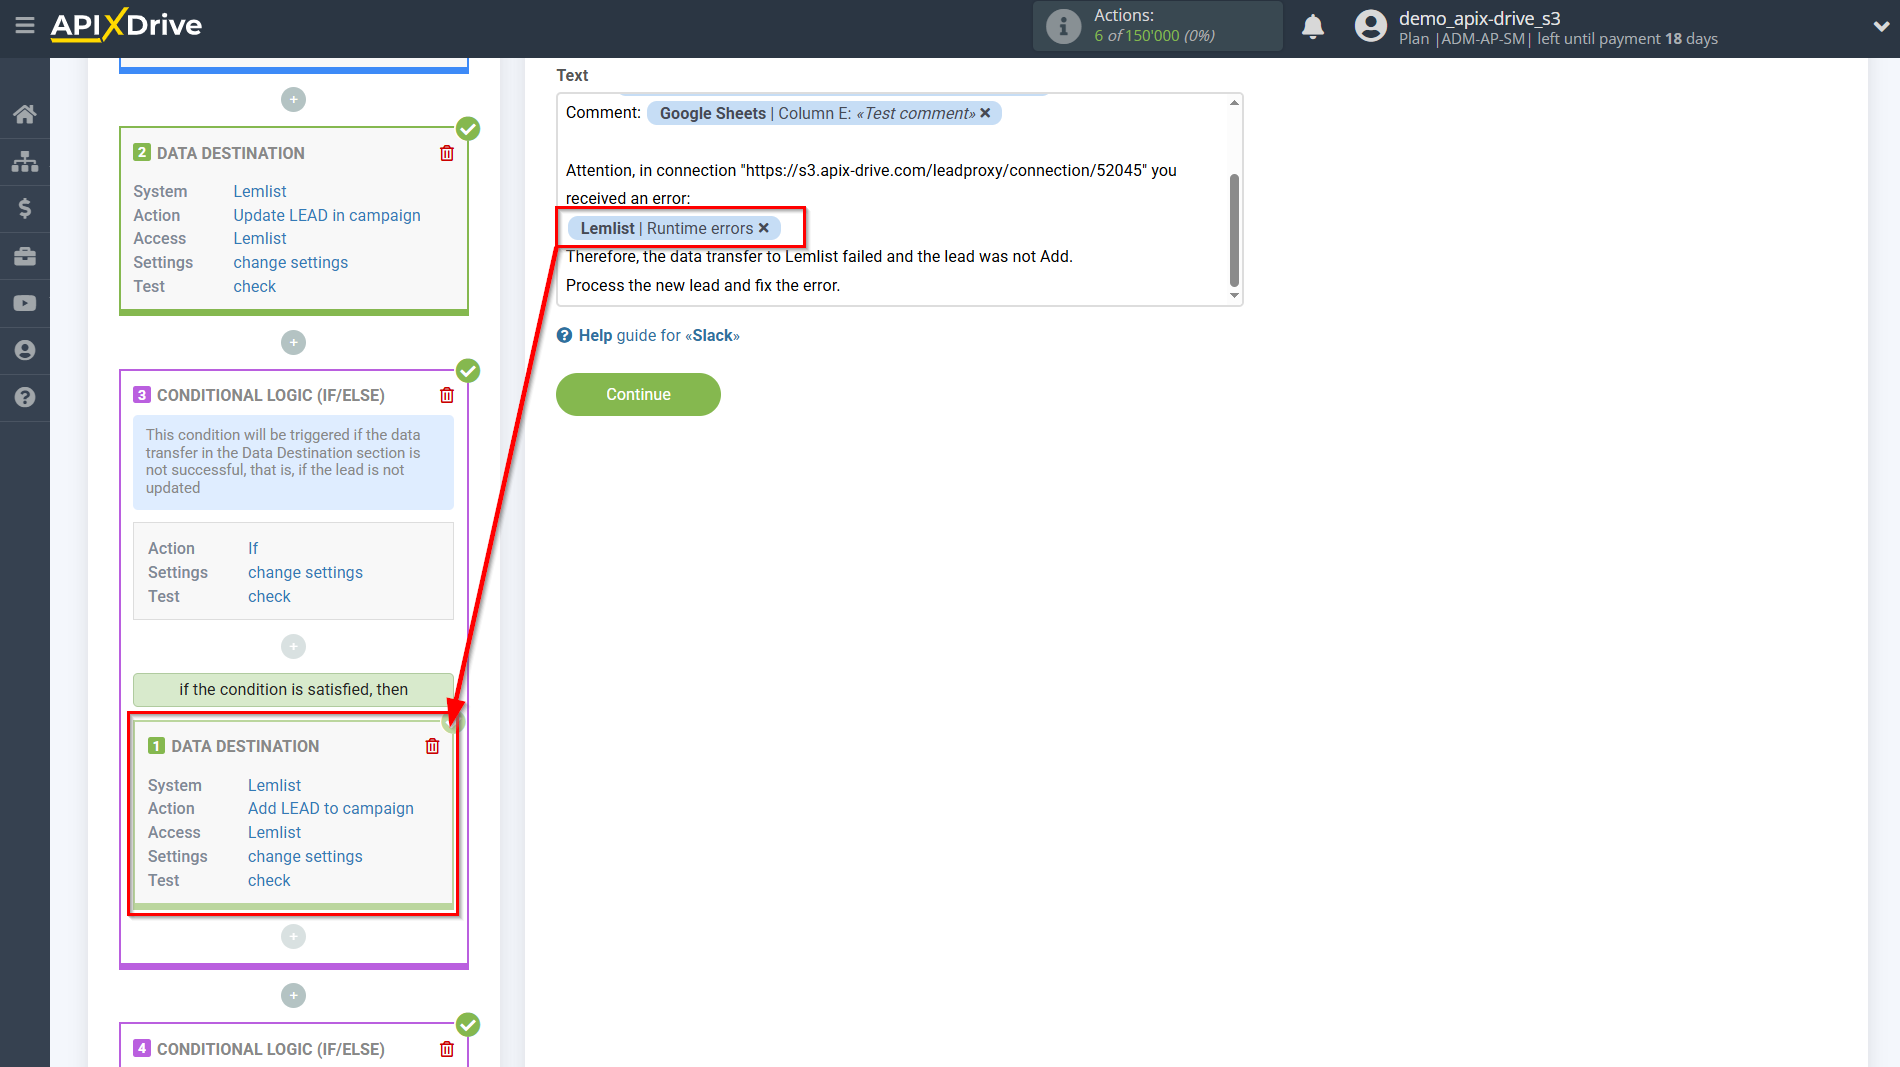
Task: Open the profile sidebar icon
Action: 25,350
